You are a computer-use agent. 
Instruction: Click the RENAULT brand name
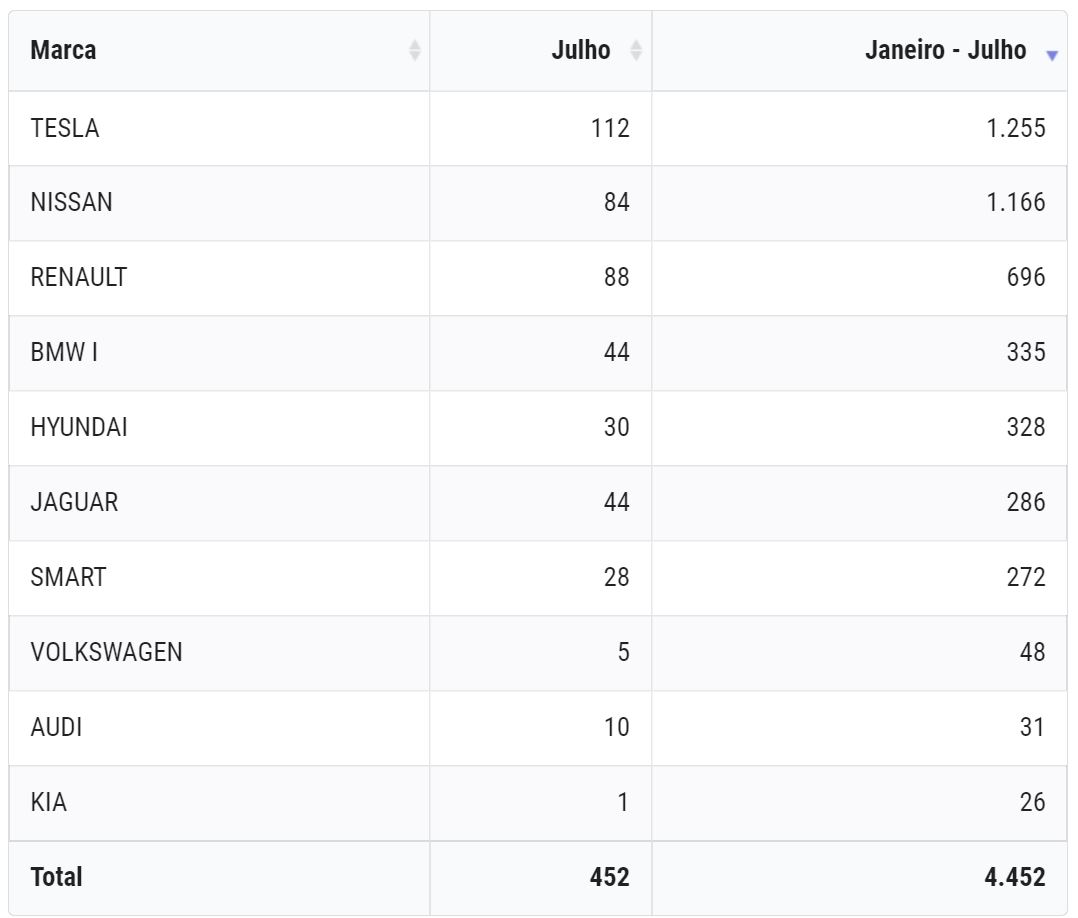point(79,277)
